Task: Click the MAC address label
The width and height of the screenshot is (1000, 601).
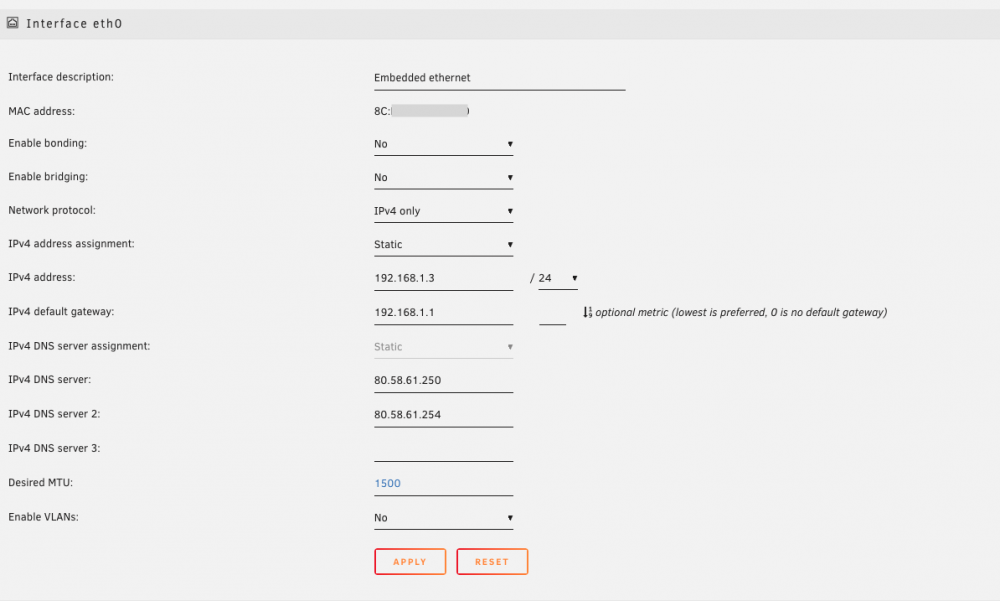Action: point(41,112)
